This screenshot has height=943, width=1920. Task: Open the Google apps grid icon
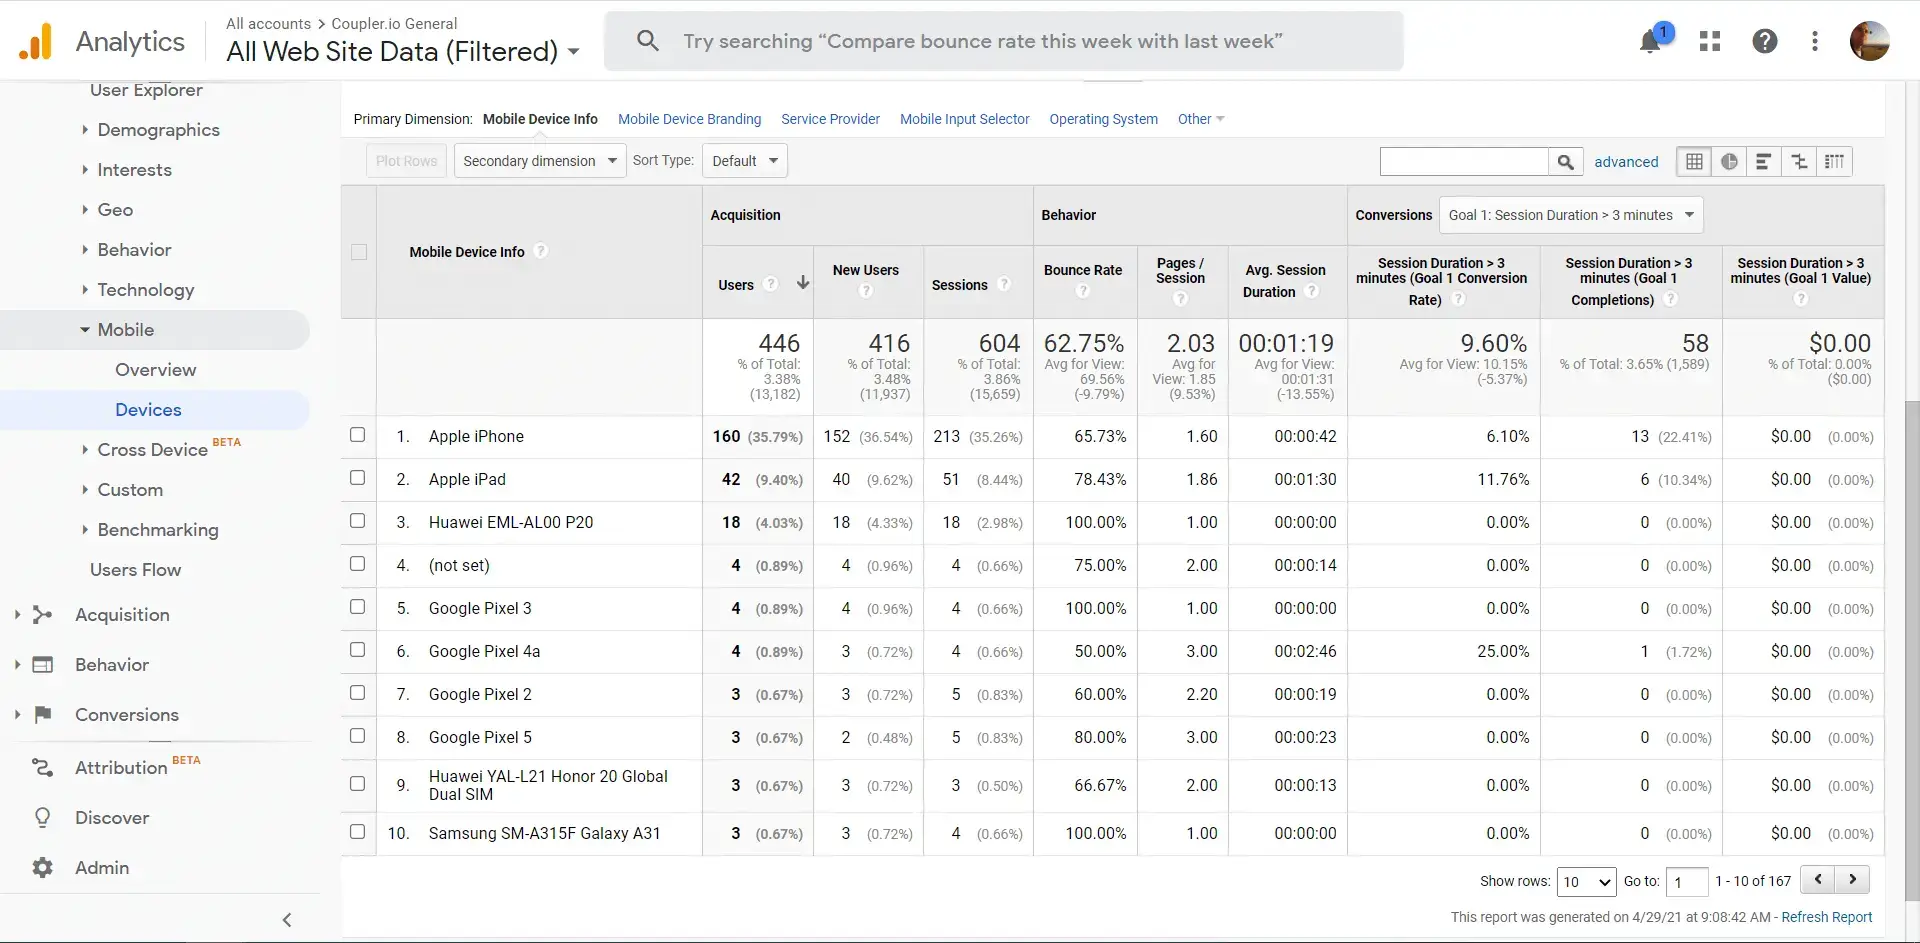coord(1710,41)
